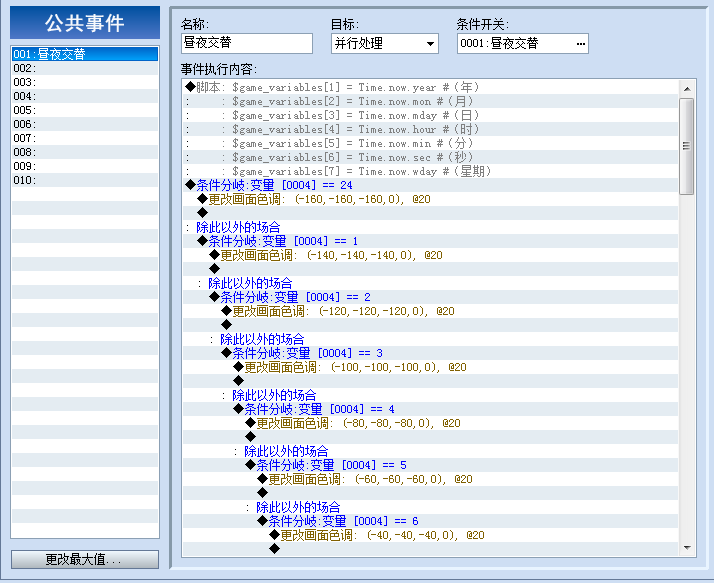This screenshot has height=583, width=714.
Task: Select tint command (-80,-80,-80,0)
Action: pyautogui.click(x=430, y=424)
